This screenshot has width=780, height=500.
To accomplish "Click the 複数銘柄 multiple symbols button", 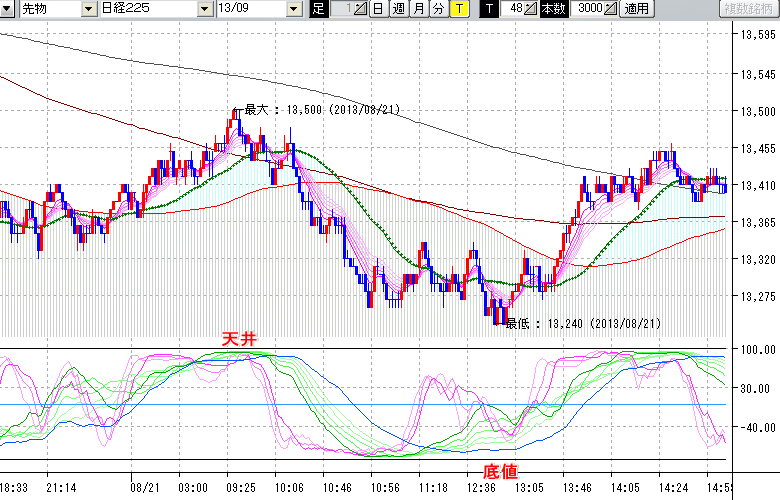I will pos(749,9).
